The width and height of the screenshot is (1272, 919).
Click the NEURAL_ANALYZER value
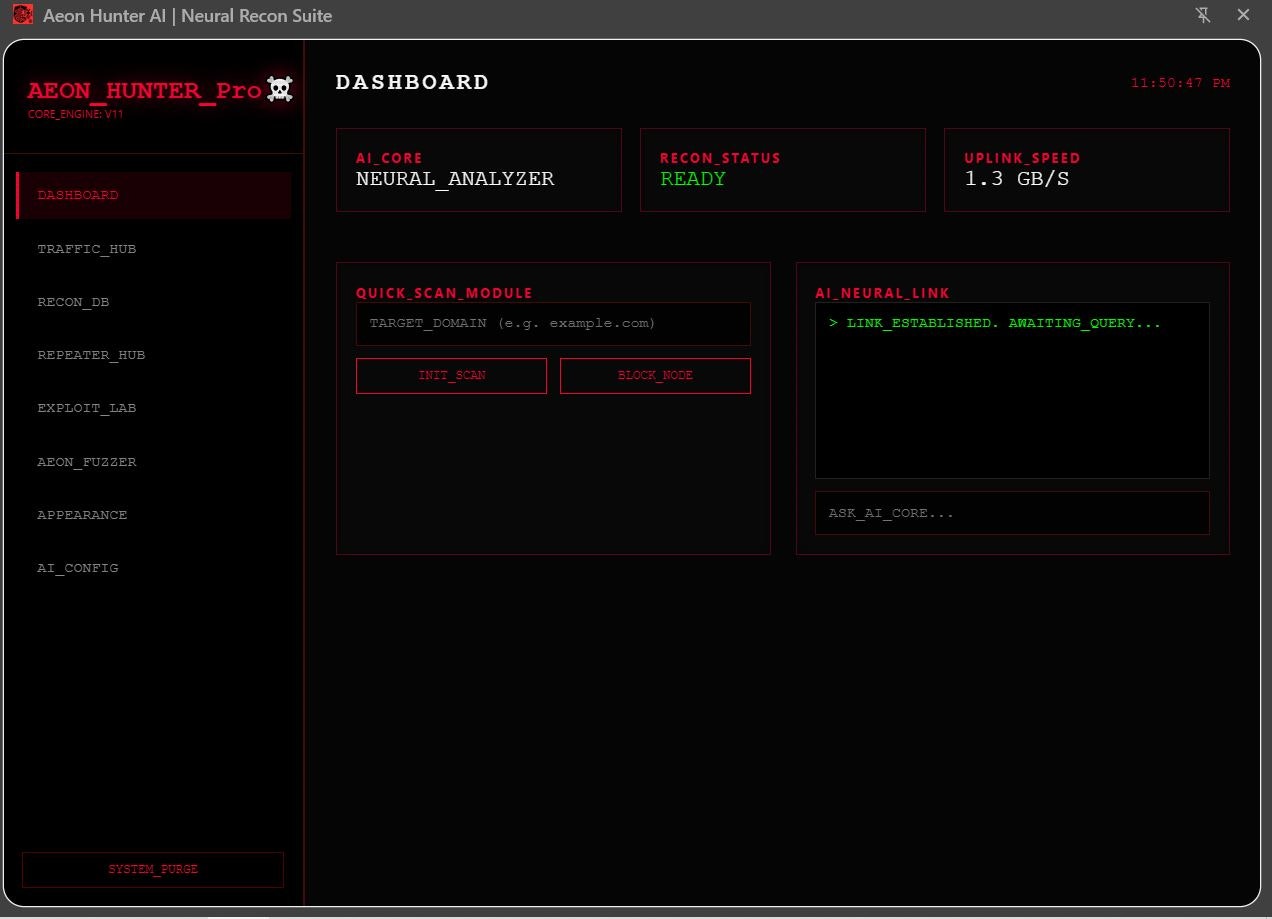[455, 179]
